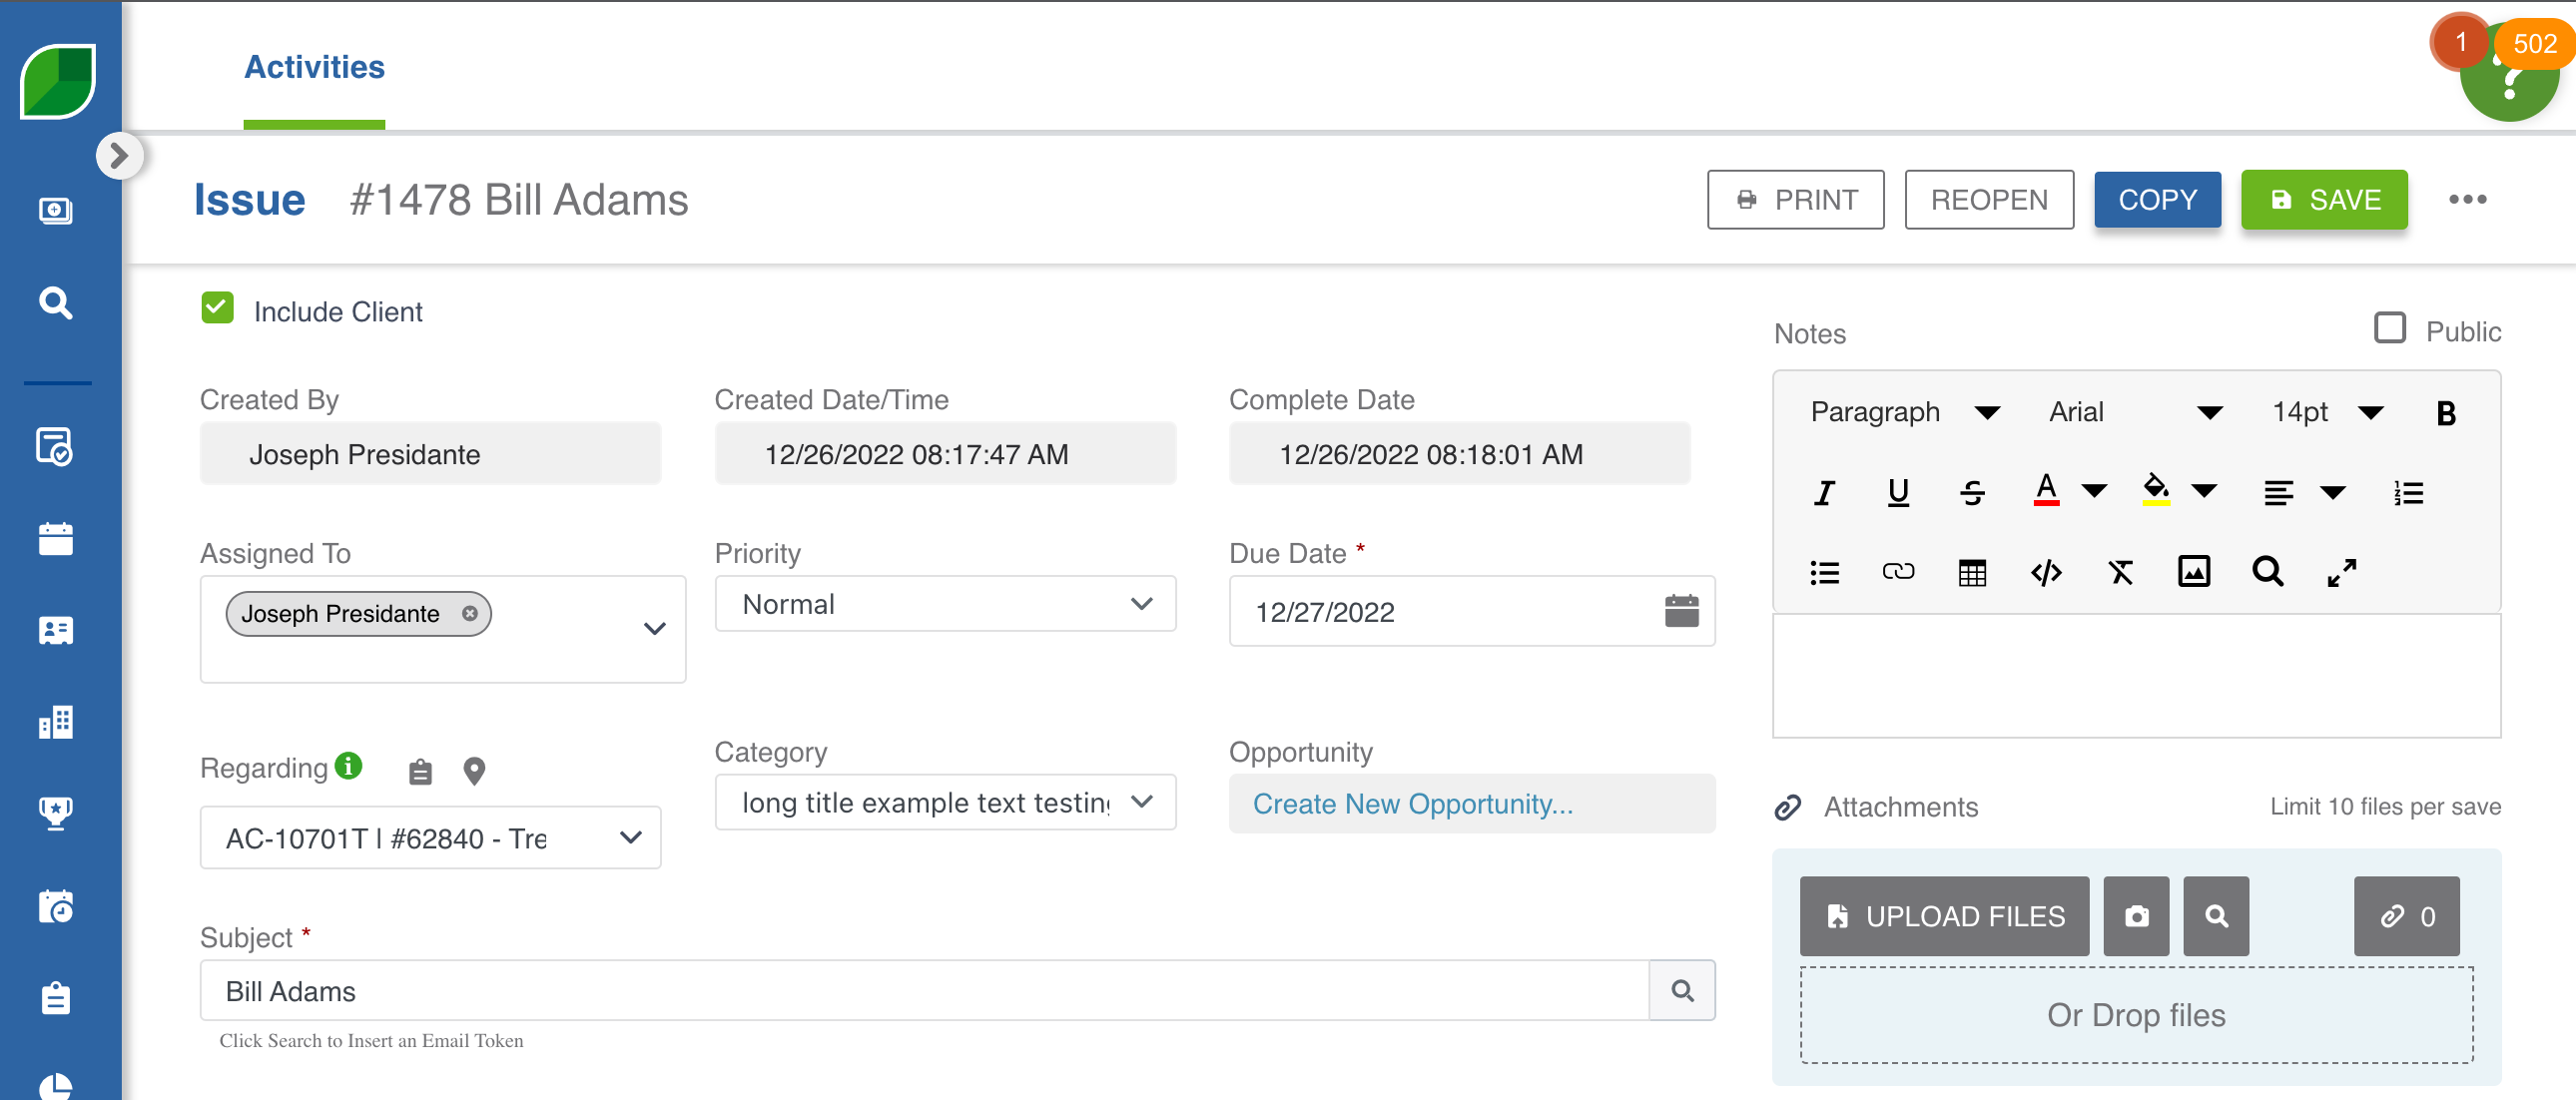Image resolution: width=2576 pixels, height=1100 pixels.
Task: Click the PRINT button
Action: click(1795, 199)
